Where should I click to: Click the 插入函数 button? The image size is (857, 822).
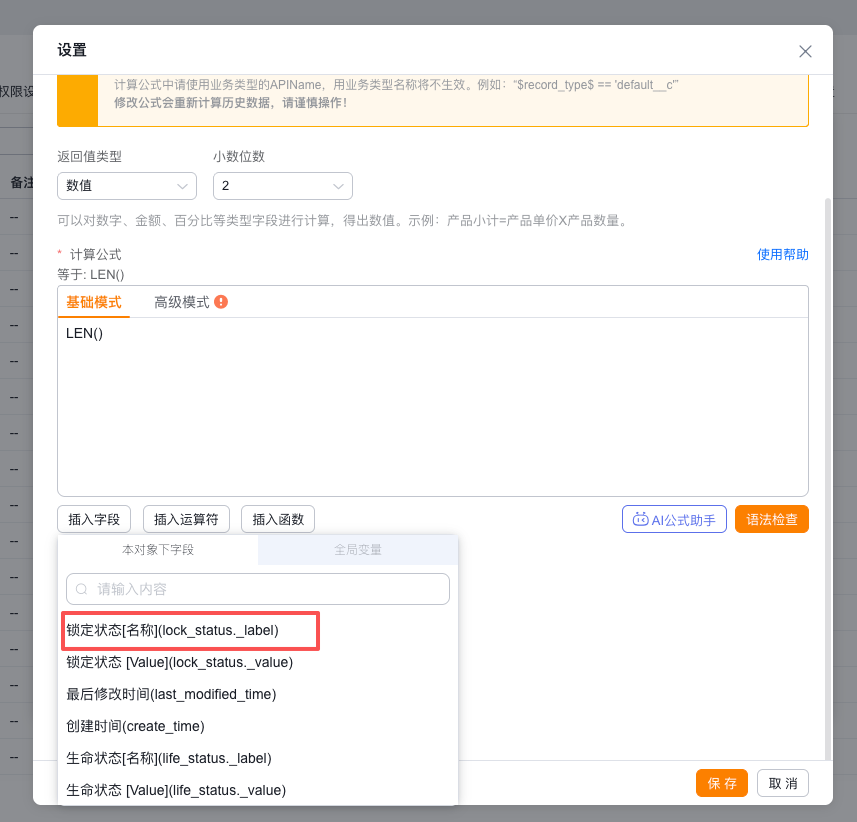[278, 519]
